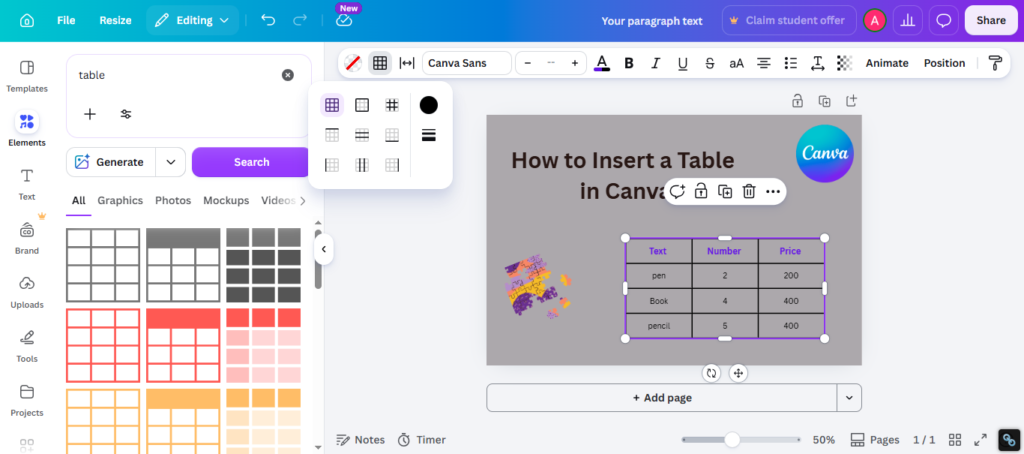Collapse the side panel arrow
This screenshot has height=454, width=1024.
(x=323, y=249)
